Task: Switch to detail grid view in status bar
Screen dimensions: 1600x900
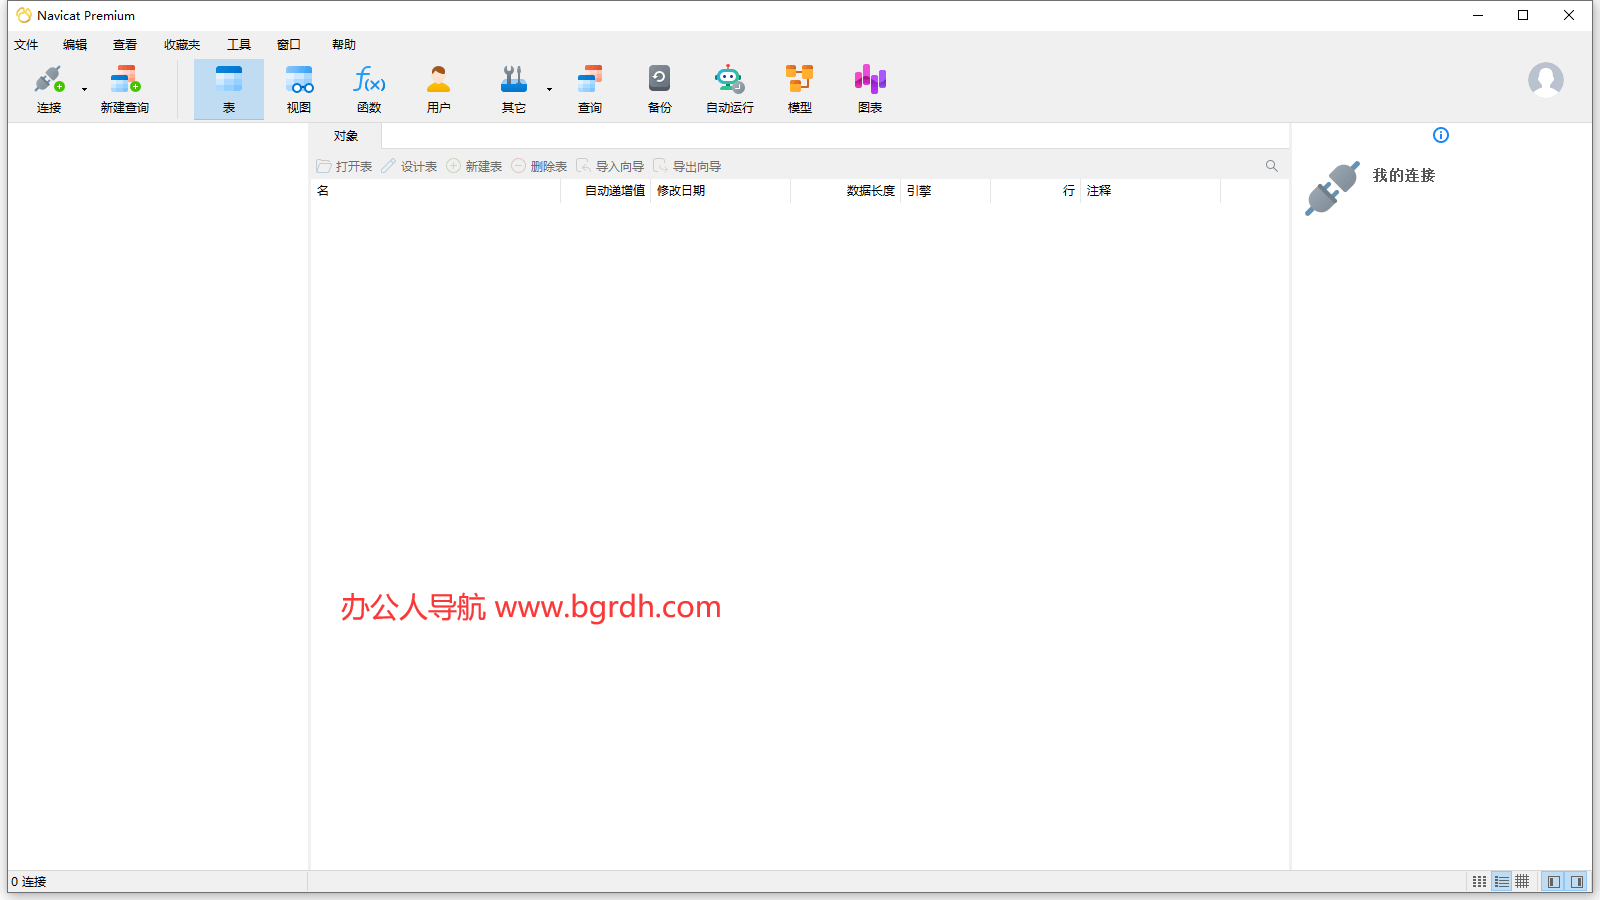Action: [1522, 882]
